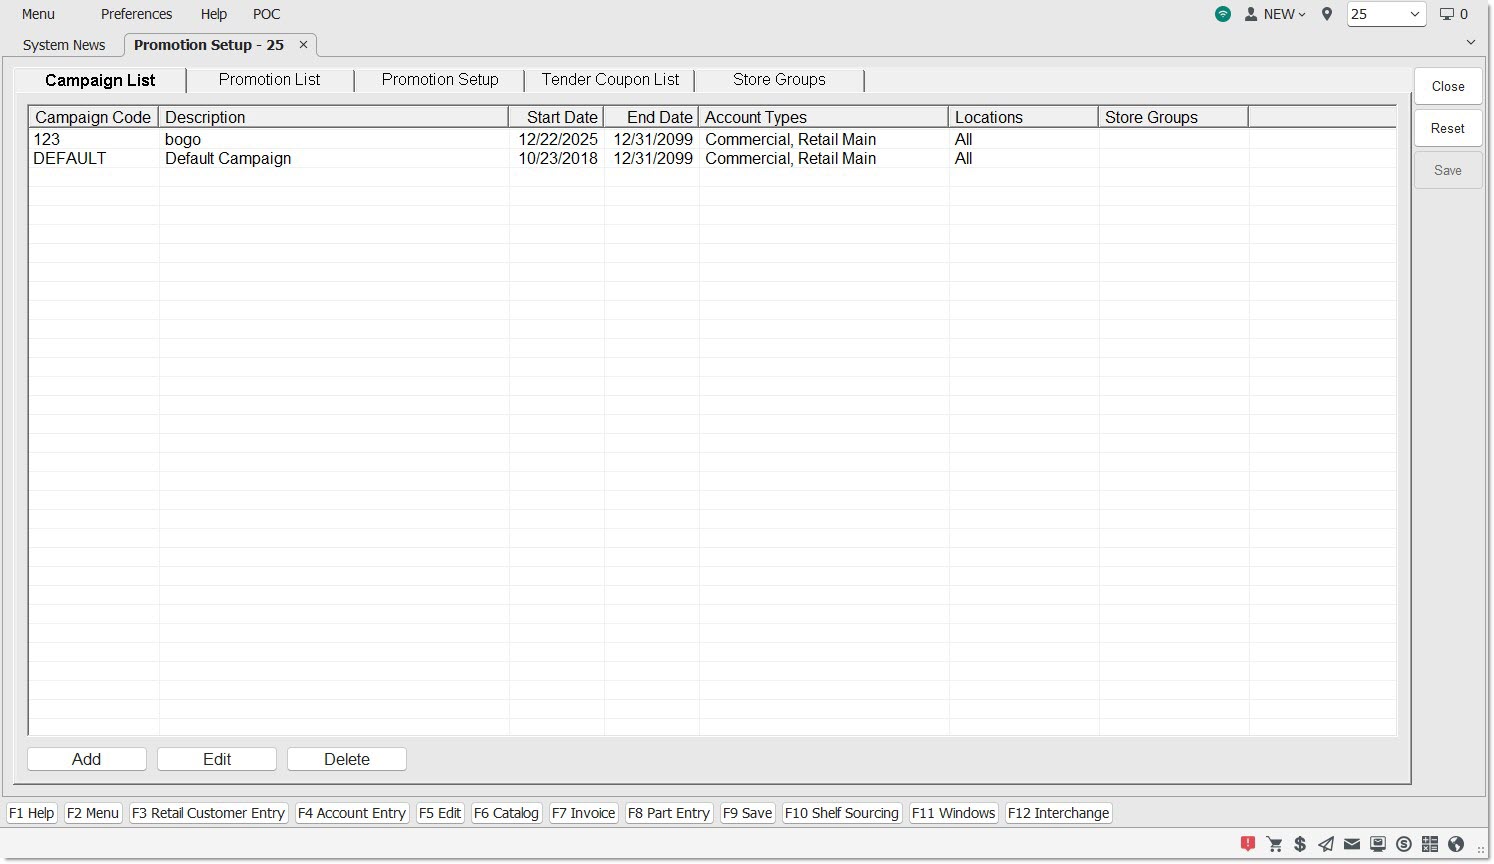Click the green Wi-Fi connection status icon
The image size is (1494, 864).
click(1223, 14)
